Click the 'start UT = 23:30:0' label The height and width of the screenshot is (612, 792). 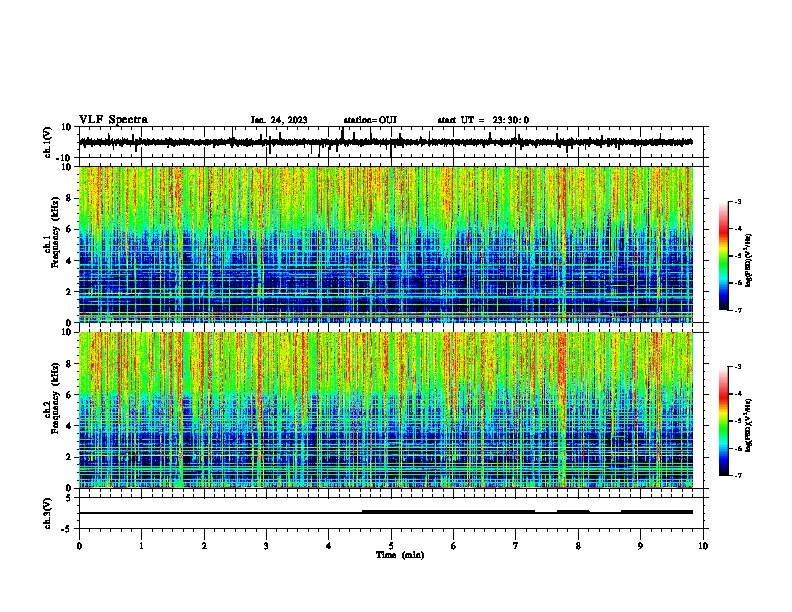483,120
